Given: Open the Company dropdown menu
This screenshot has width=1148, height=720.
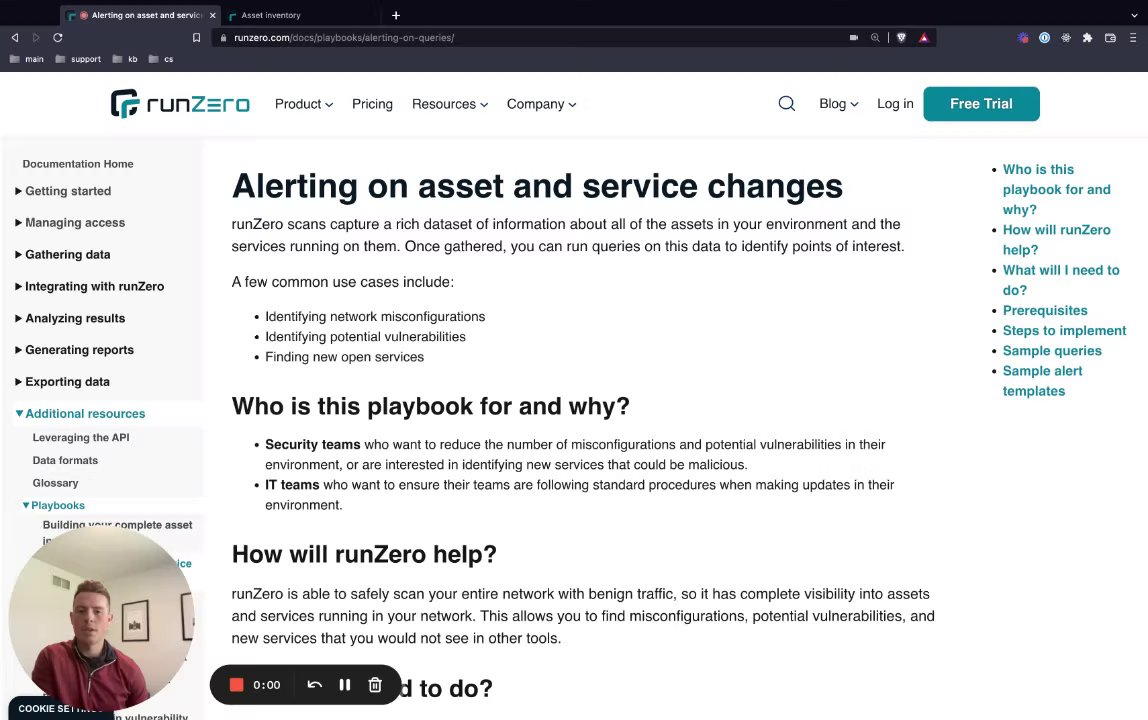Looking at the screenshot, I should pyautogui.click(x=542, y=104).
